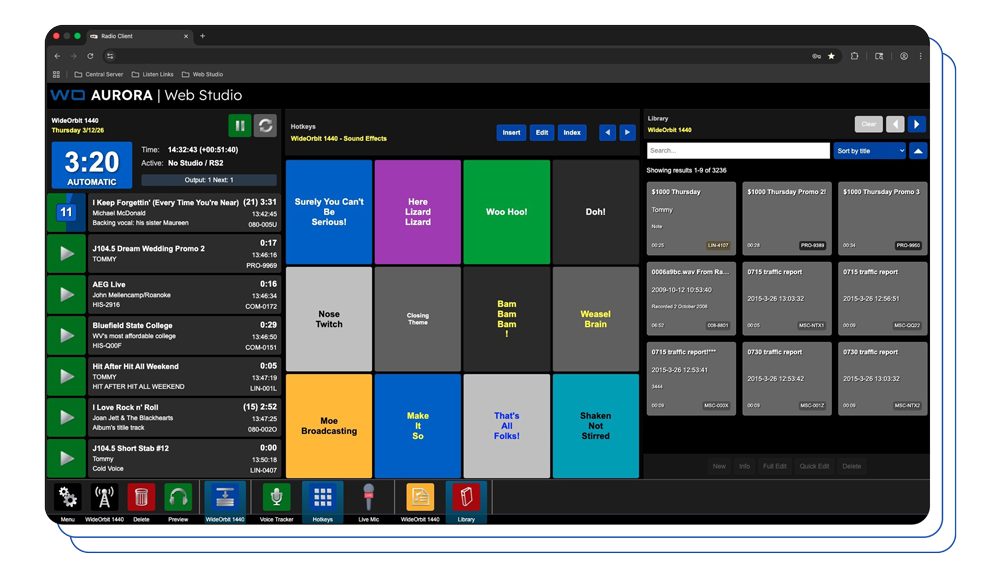The height and width of the screenshot is (583, 1000).
Task: Reload the browser page
Action: click(x=91, y=56)
